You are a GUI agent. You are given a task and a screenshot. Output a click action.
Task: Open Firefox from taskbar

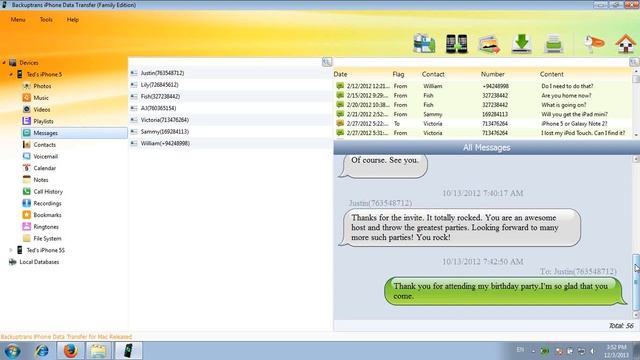click(70, 351)
